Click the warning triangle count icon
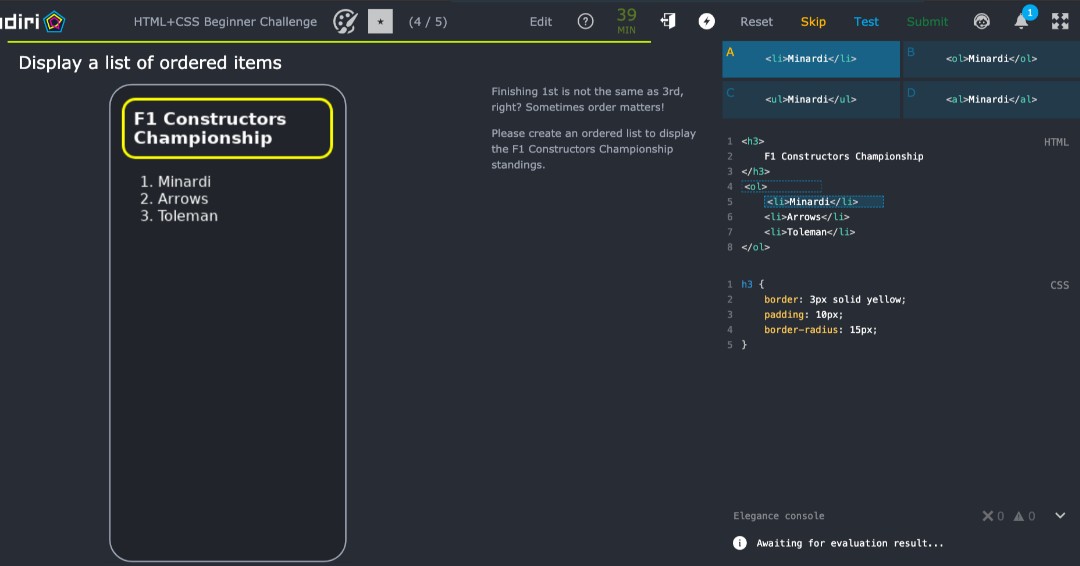The height and width of the screenshot is (566, 1080). click(1019, 516)
